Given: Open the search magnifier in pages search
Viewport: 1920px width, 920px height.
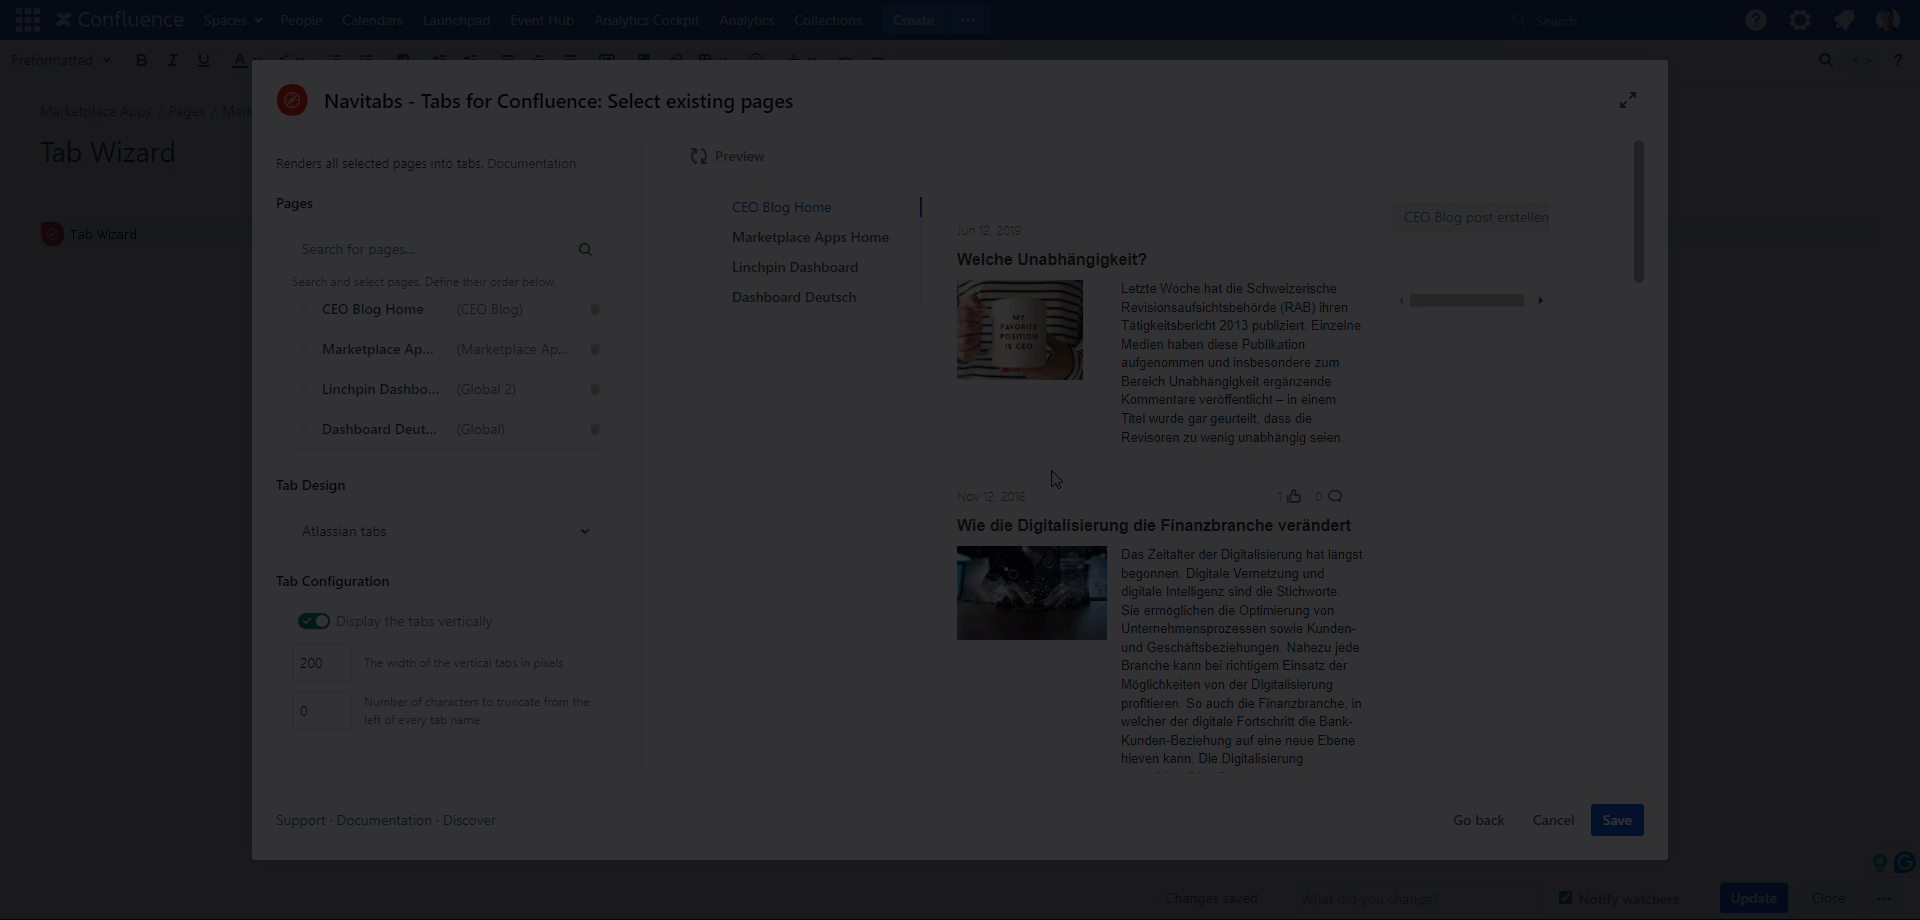Looking at the screenshot, I should 586,249.
